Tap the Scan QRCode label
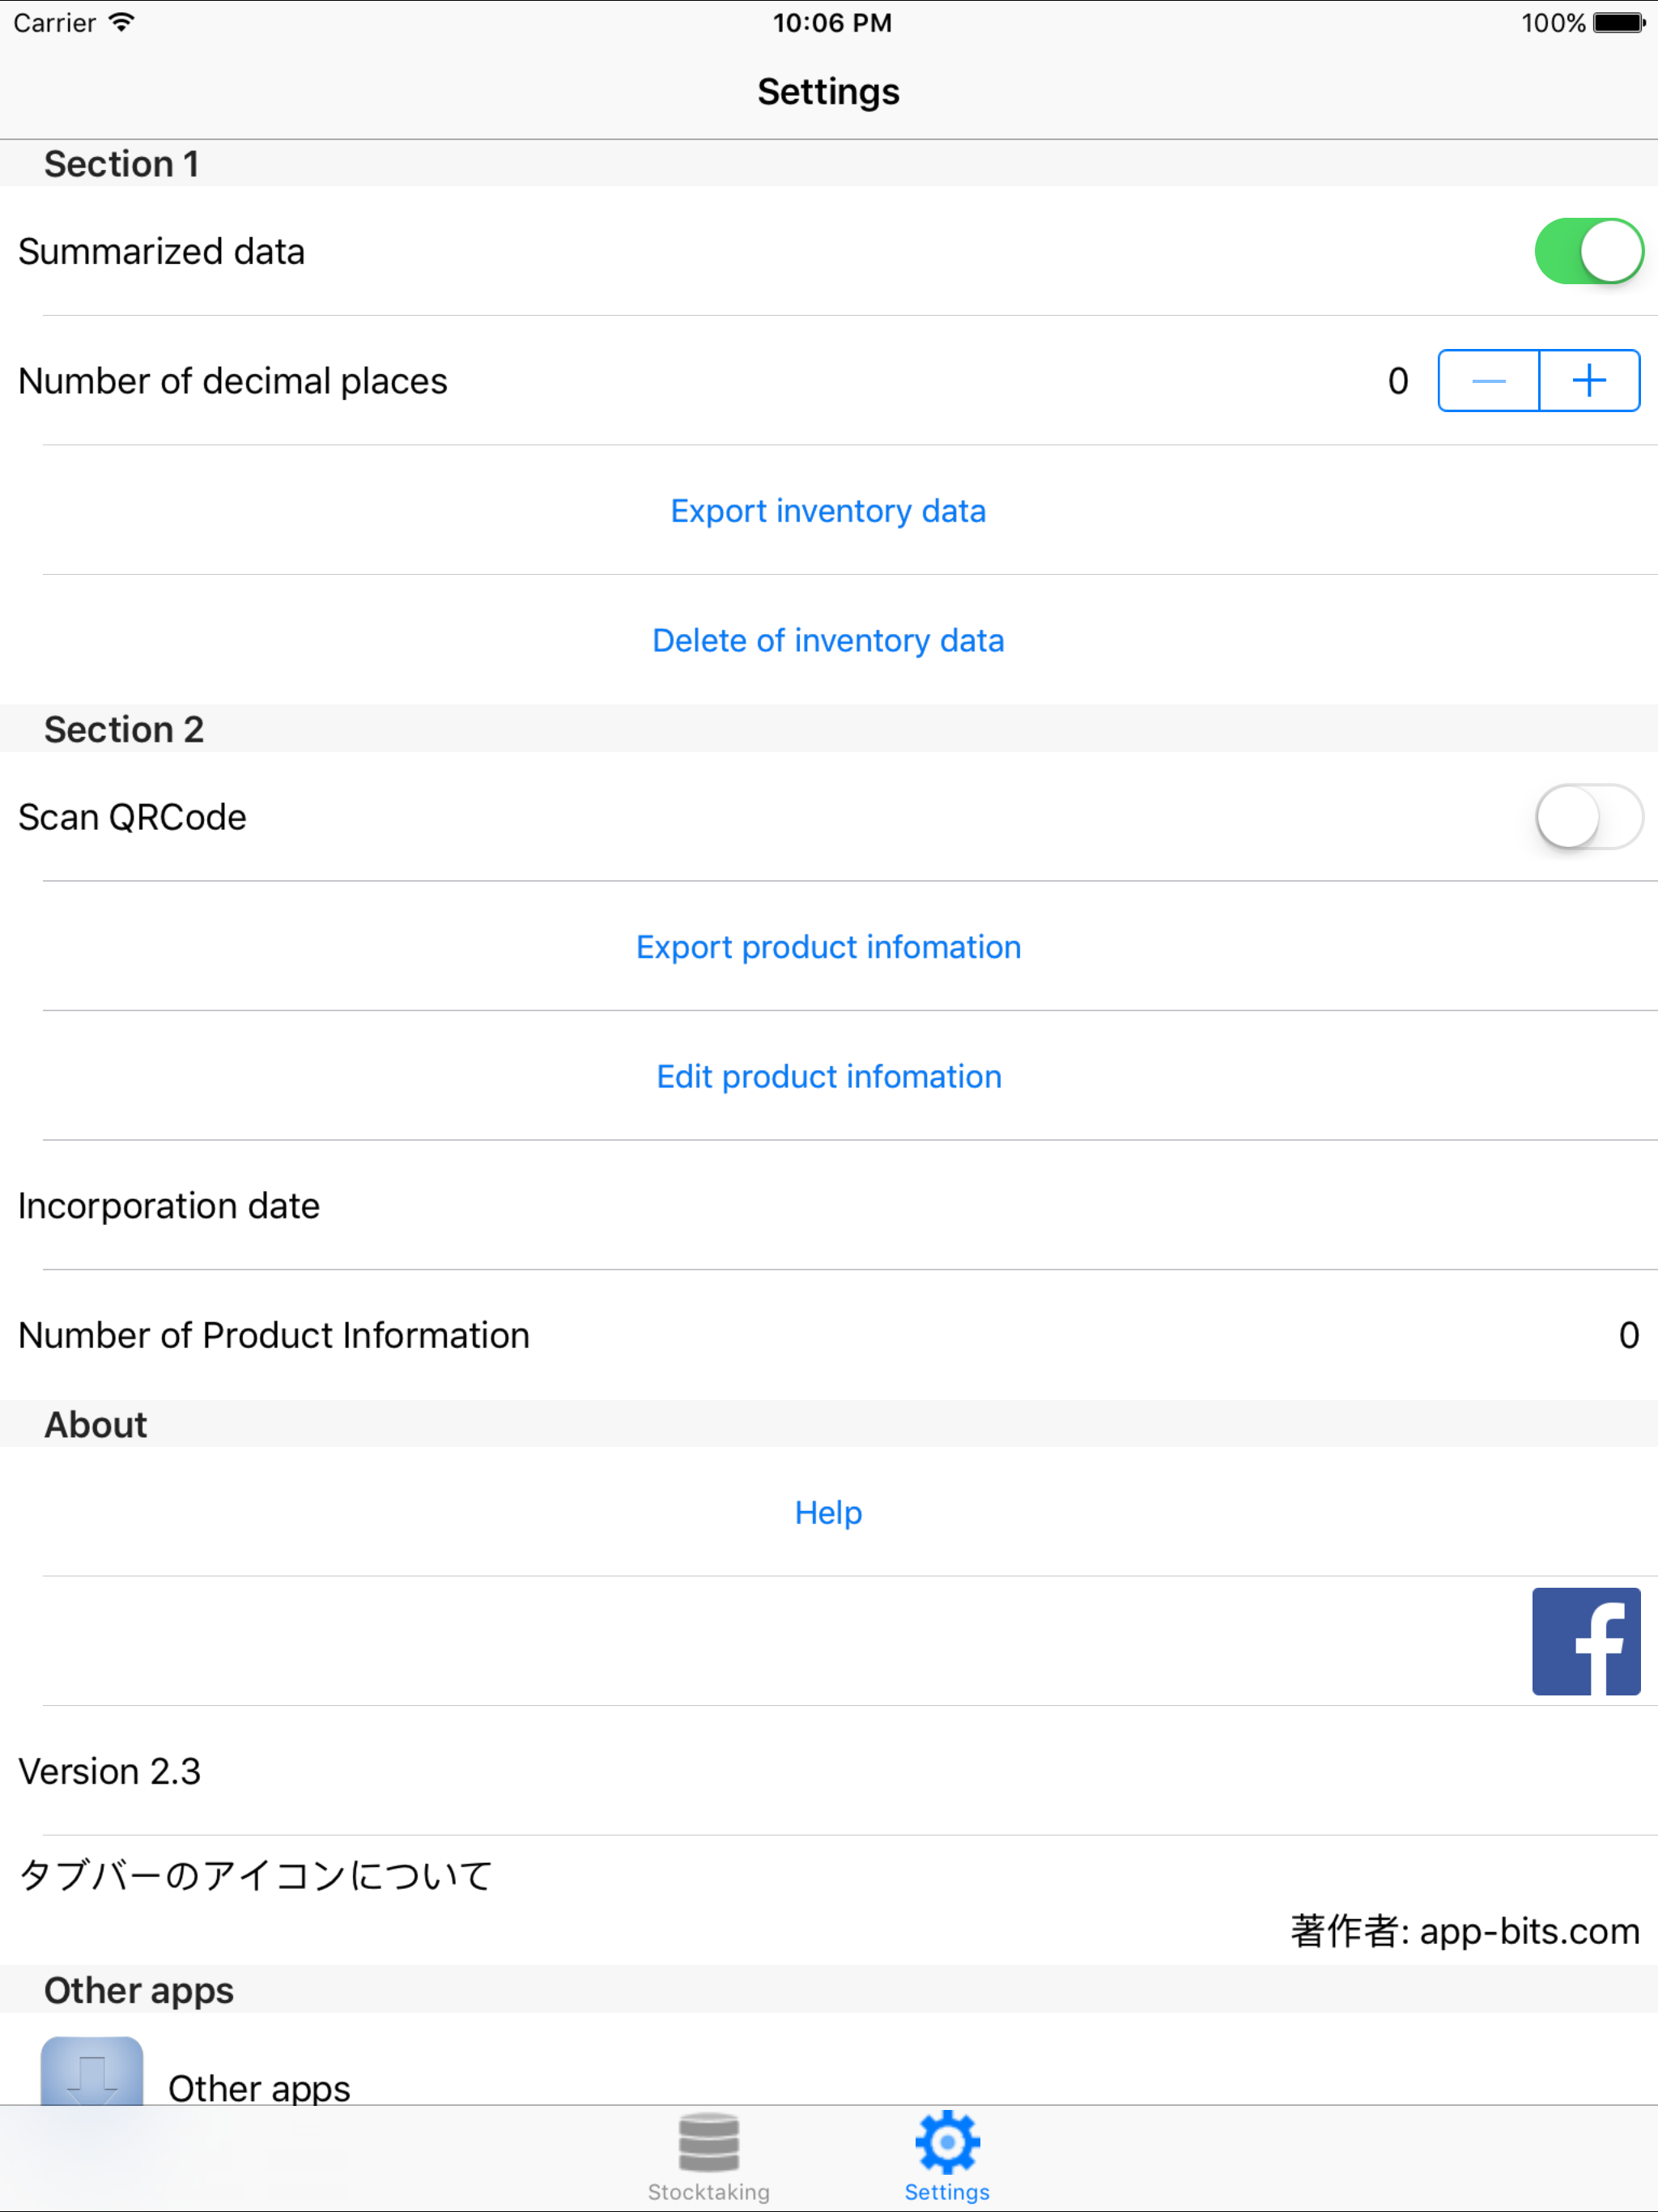 coord(132,817)
